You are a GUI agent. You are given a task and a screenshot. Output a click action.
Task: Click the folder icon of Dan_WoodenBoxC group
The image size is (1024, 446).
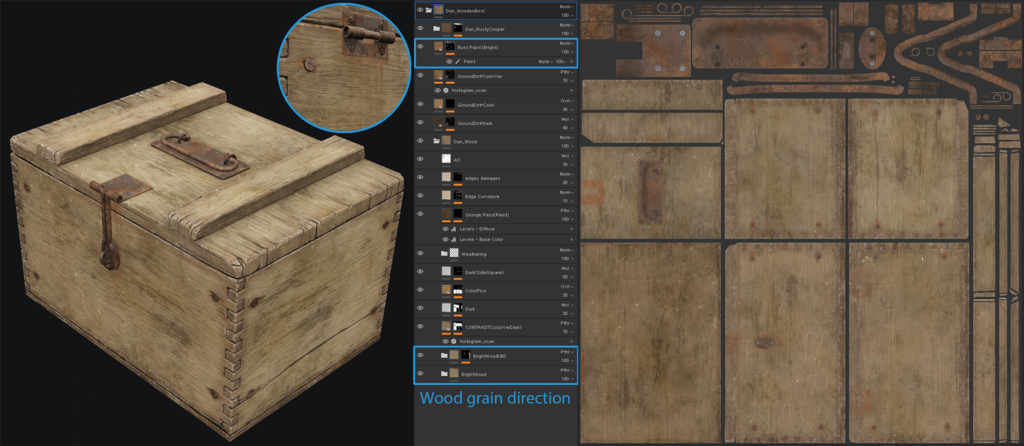[428, 10]
